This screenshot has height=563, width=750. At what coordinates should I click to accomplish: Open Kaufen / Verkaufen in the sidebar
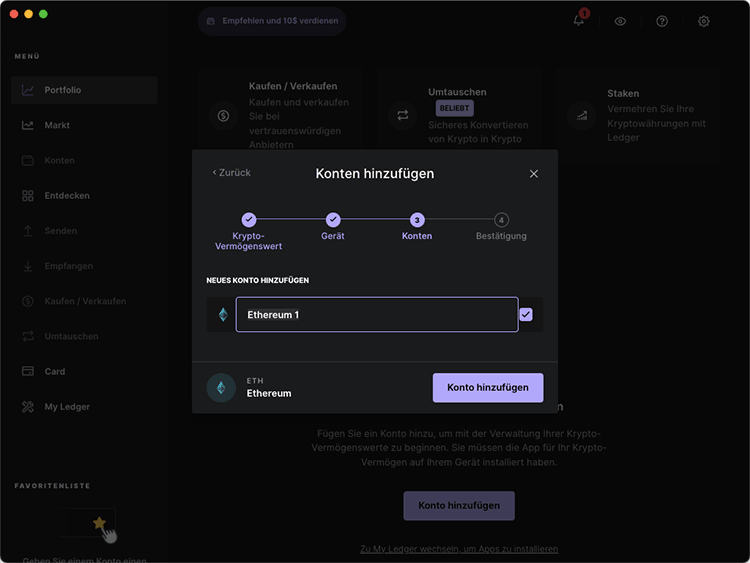point(84,301)
